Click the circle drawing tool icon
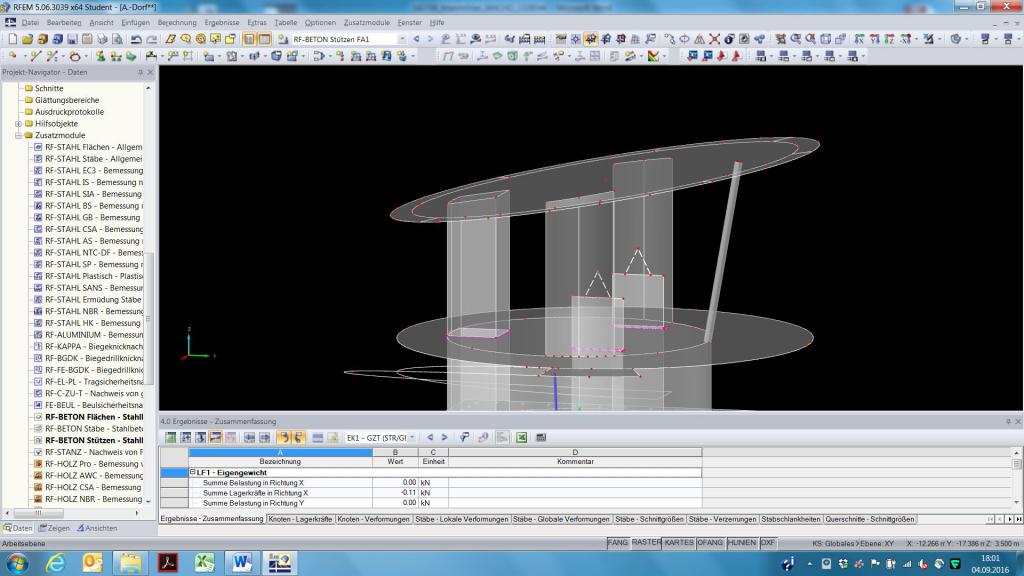1024x576 pixels. coord(74,56)
